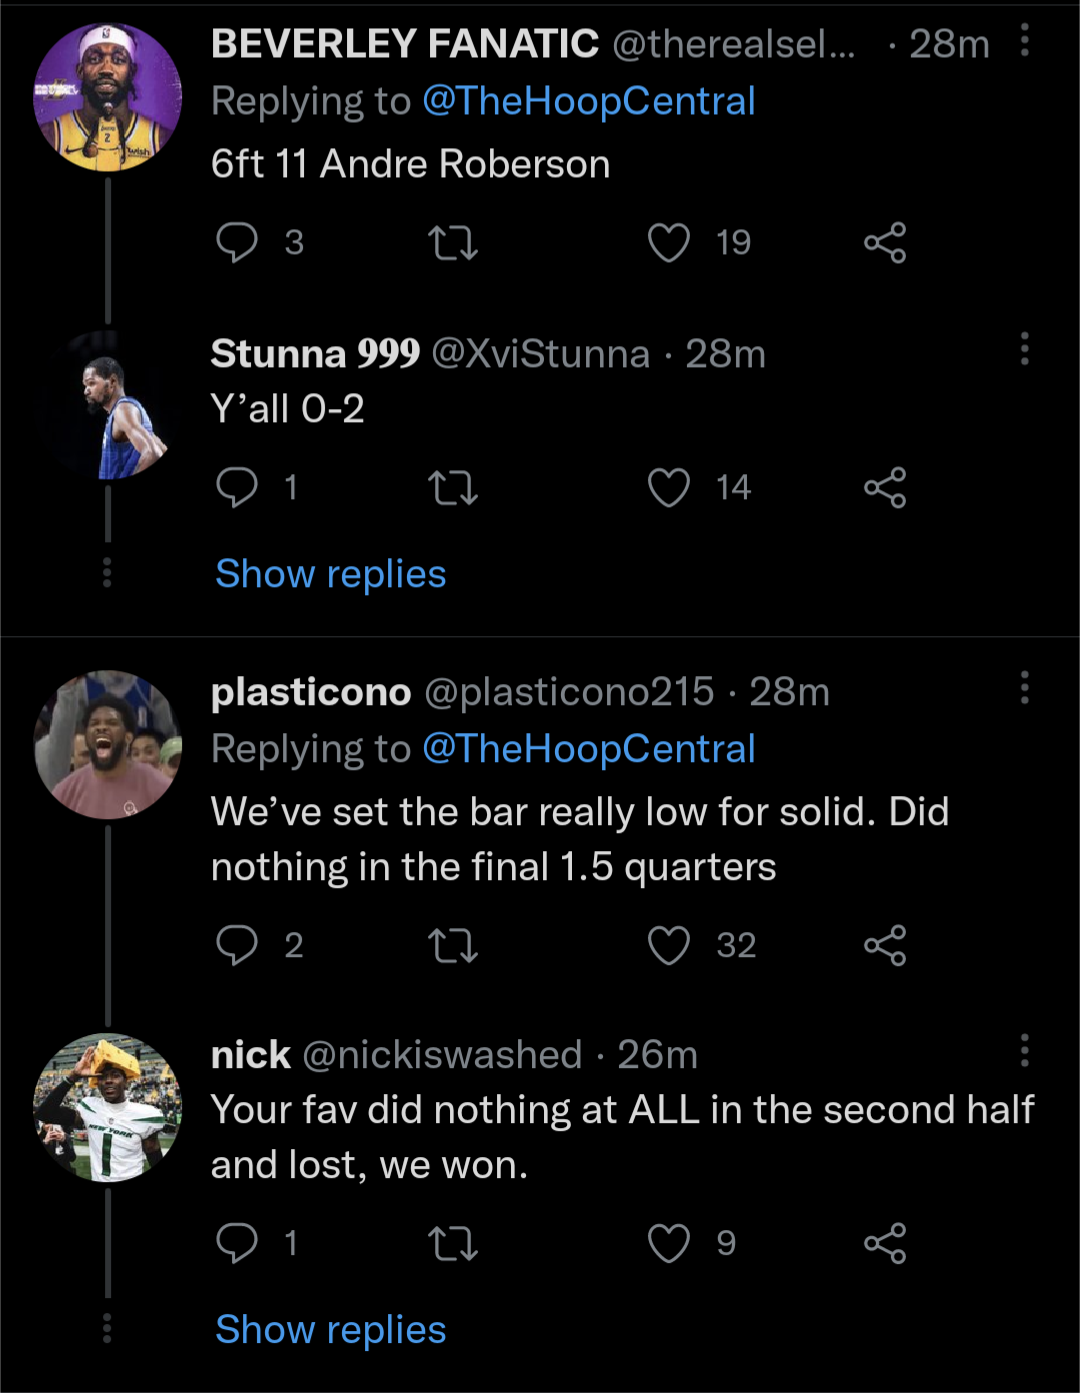Like plasticono's tweet about the bar
This screenshot has width=1080, height=1393.
668,945
